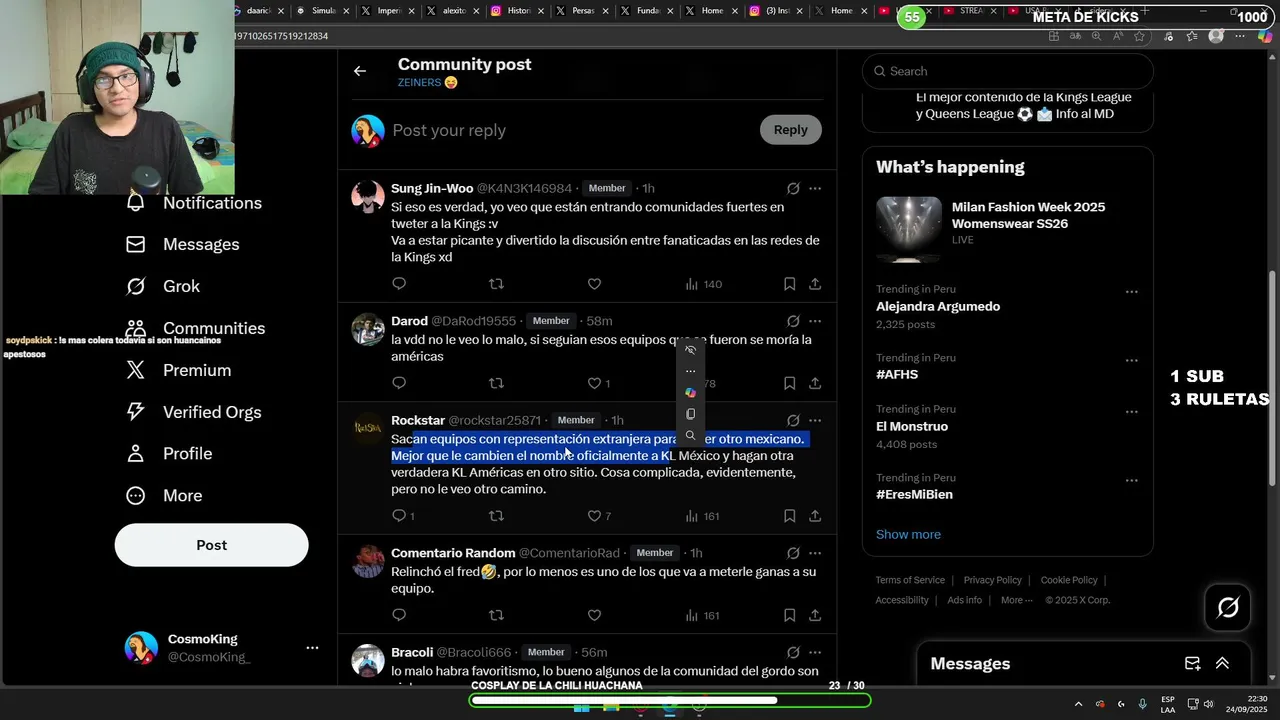
Task: Show hidden icons in system tray
Action: point(1078,704)
